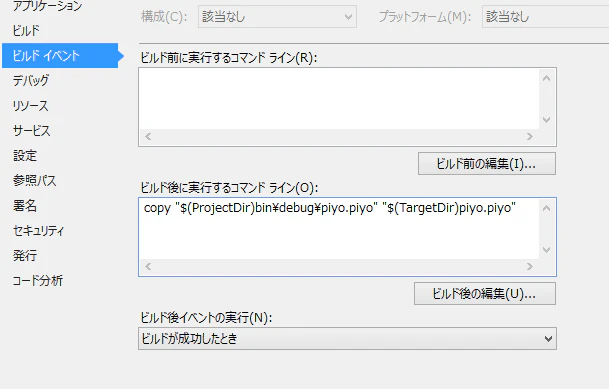Expand the 構成(C) dropdown
This screenshot has height=389, width=609.
tap(277, 17)
